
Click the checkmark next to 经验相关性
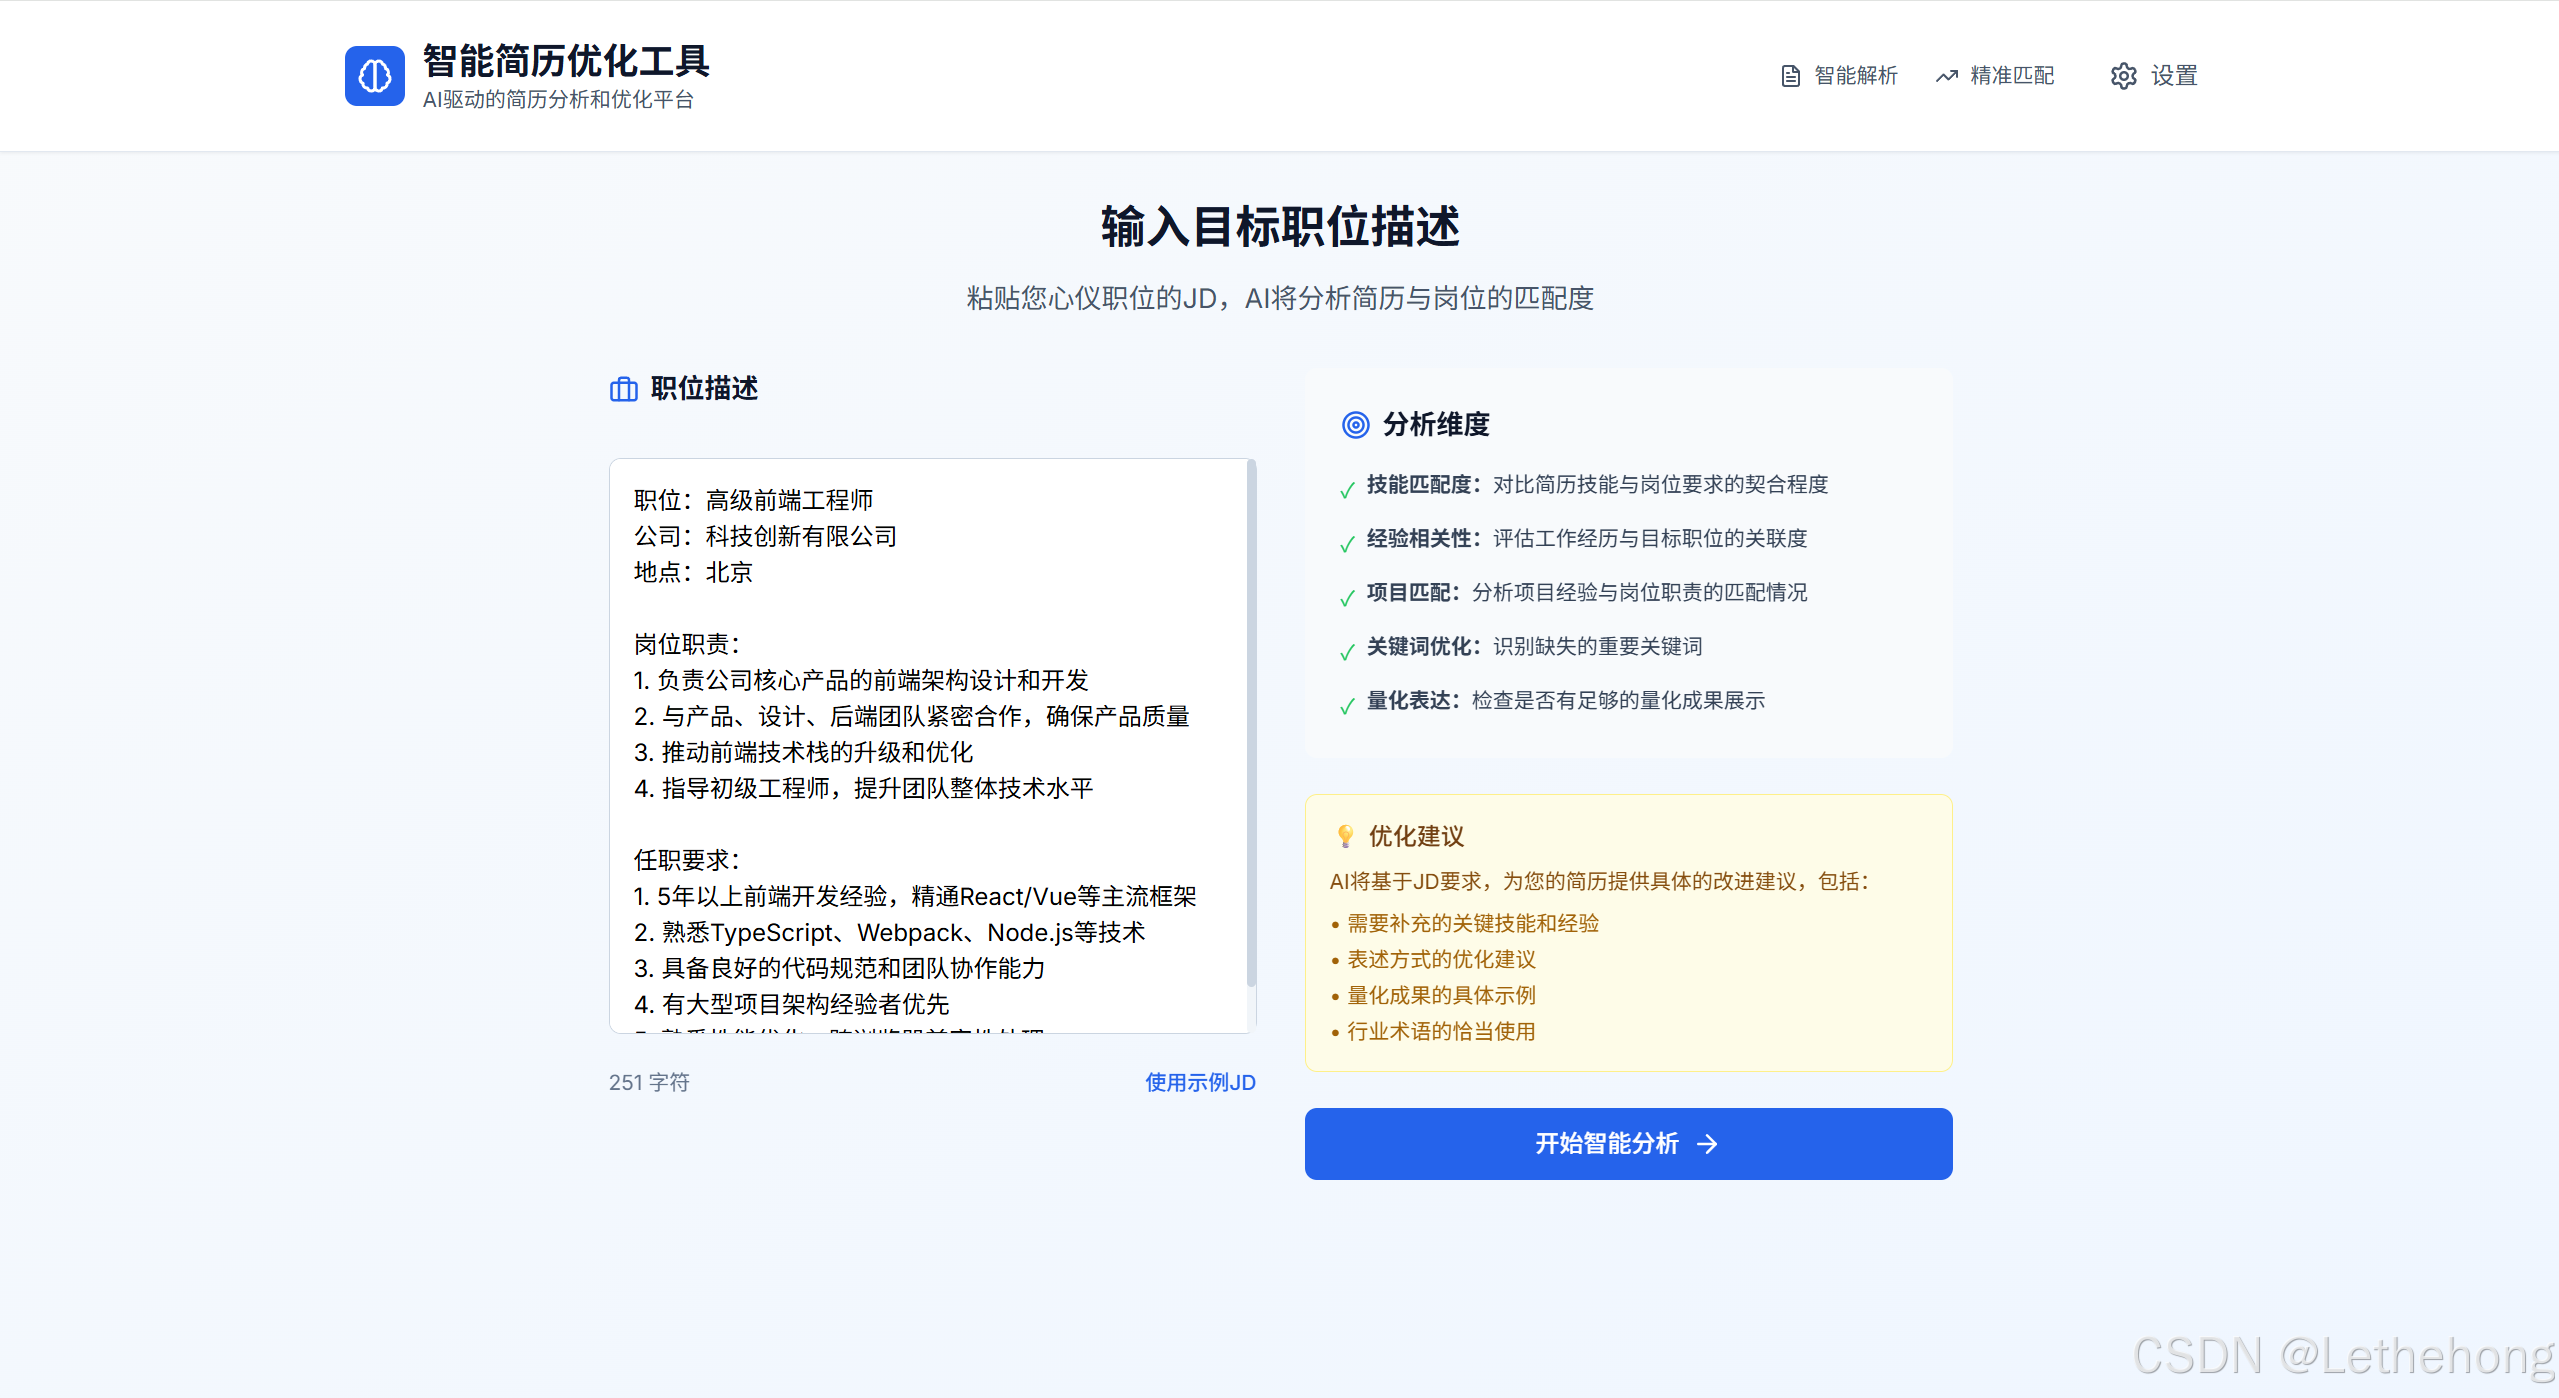tap(1347, 543)
